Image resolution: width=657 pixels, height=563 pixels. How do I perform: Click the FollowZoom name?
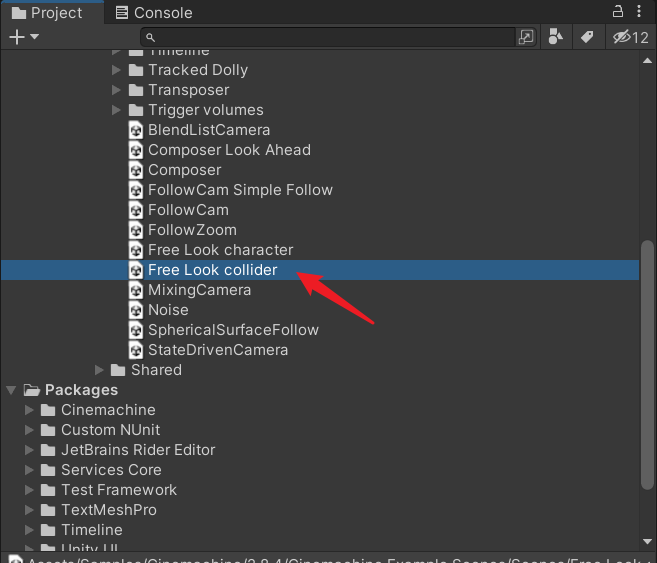point(192,230)
